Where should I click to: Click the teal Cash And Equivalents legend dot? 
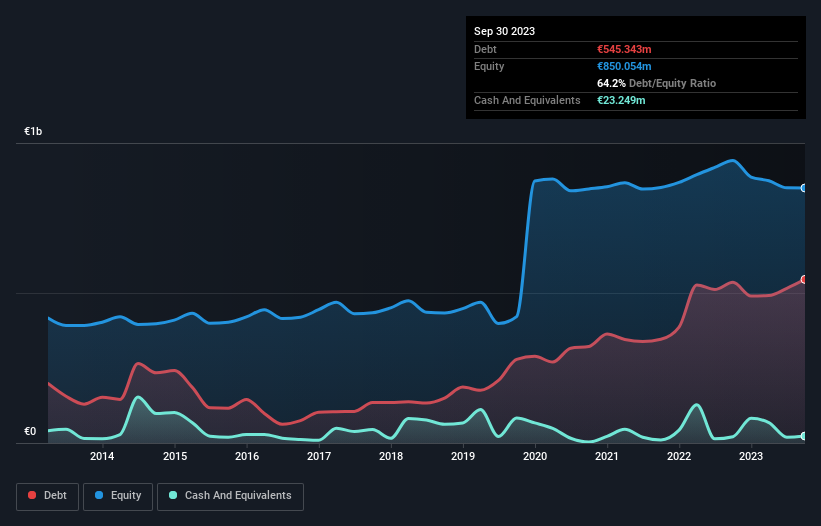[x=173, y=495]
